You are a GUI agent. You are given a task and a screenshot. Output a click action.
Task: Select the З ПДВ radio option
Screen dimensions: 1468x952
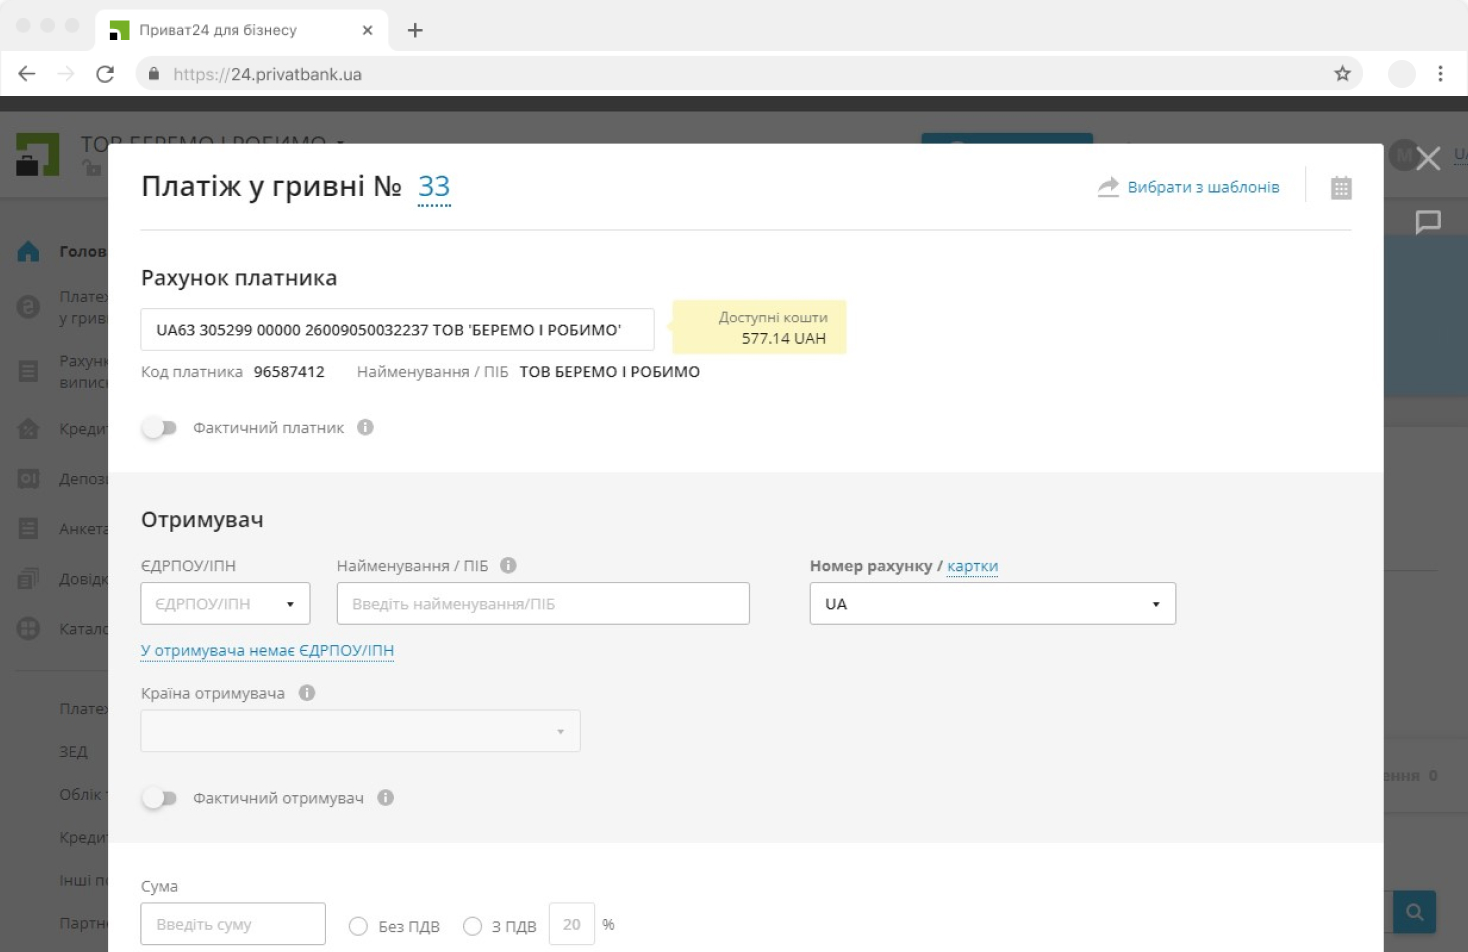click(x=473, y=926)
